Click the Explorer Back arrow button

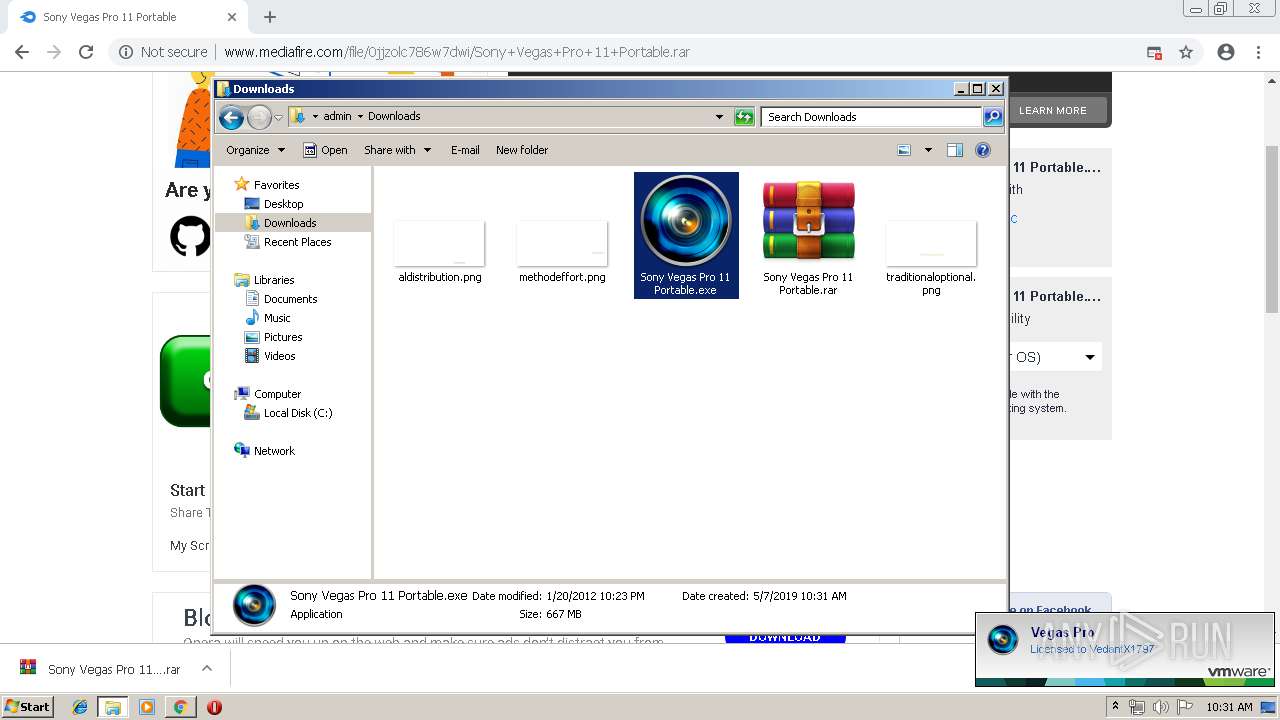point(232,117)
